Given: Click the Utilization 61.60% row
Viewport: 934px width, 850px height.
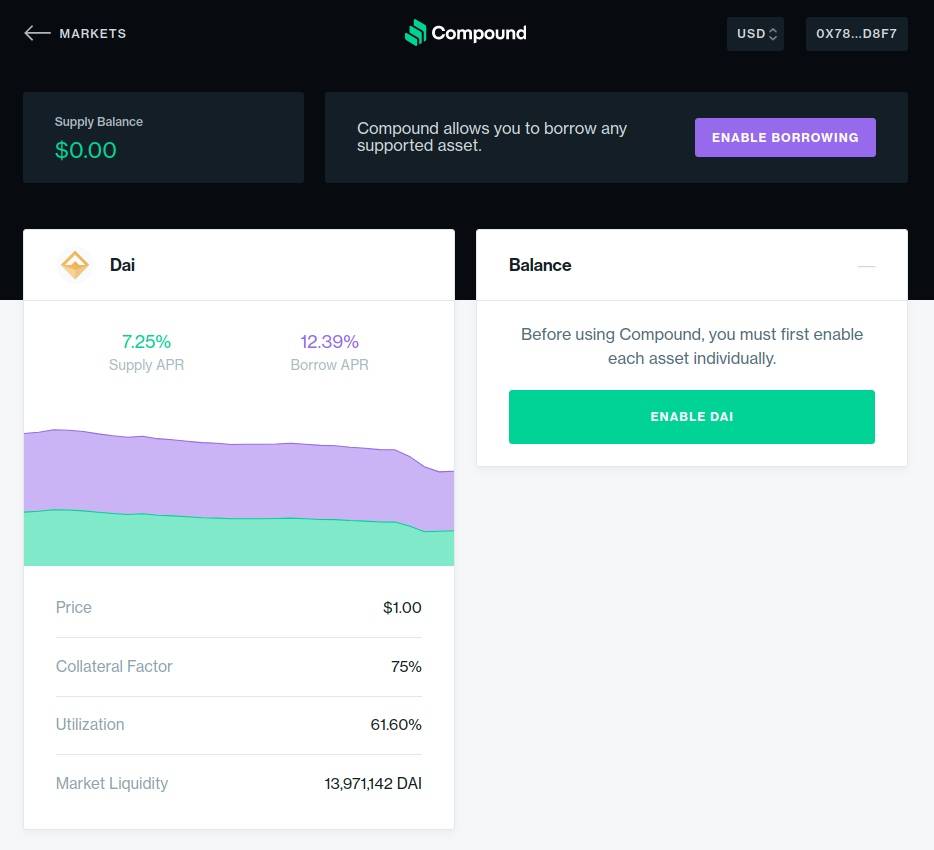Looking at the screenshot, I should coord(238,725).
